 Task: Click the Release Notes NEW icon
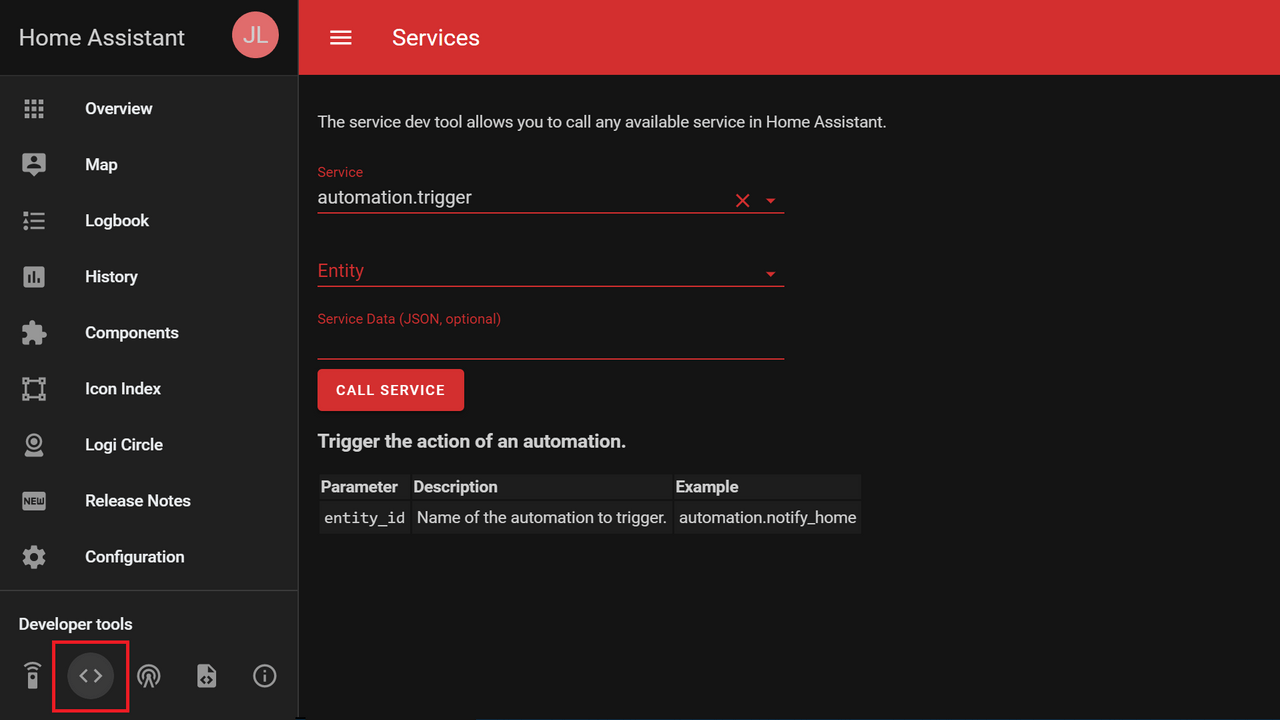point(34,501)
